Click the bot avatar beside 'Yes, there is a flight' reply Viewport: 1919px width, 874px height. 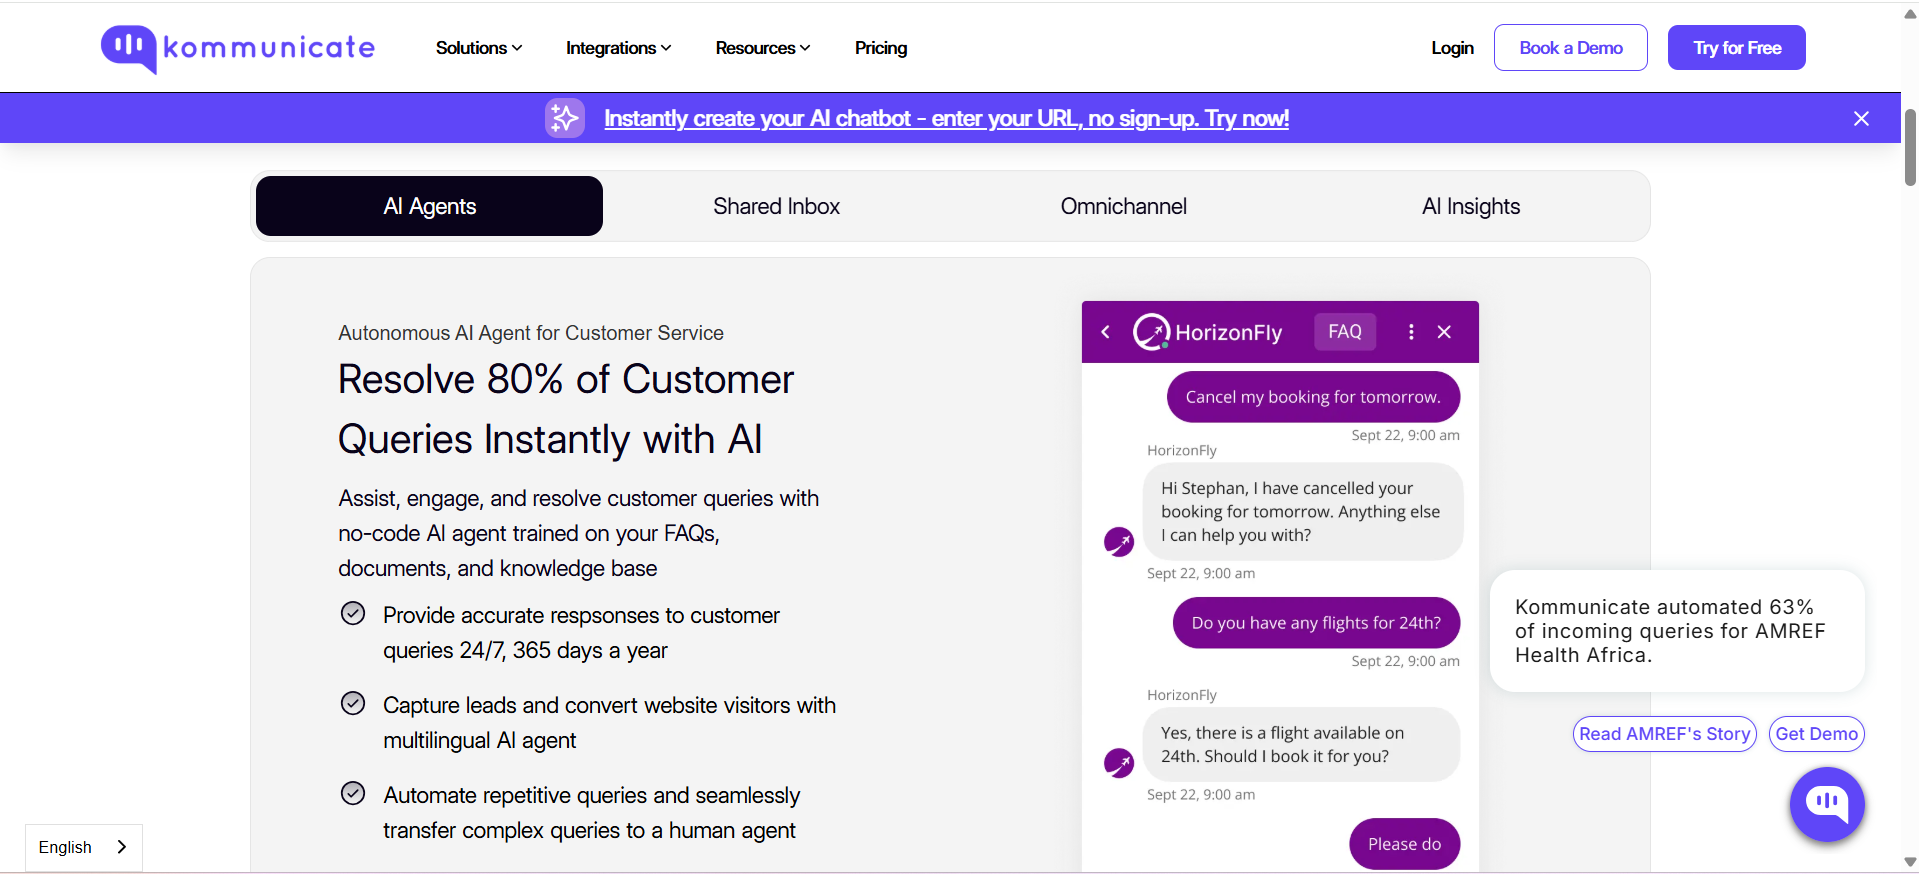[x=1119, y=763]
